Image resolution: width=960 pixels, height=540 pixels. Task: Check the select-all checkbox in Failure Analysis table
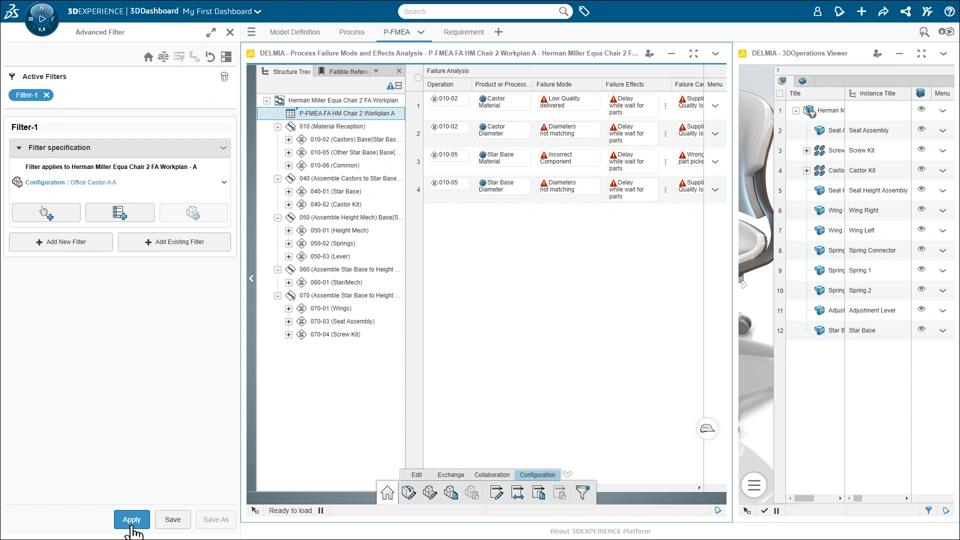[x=418, y=78]
